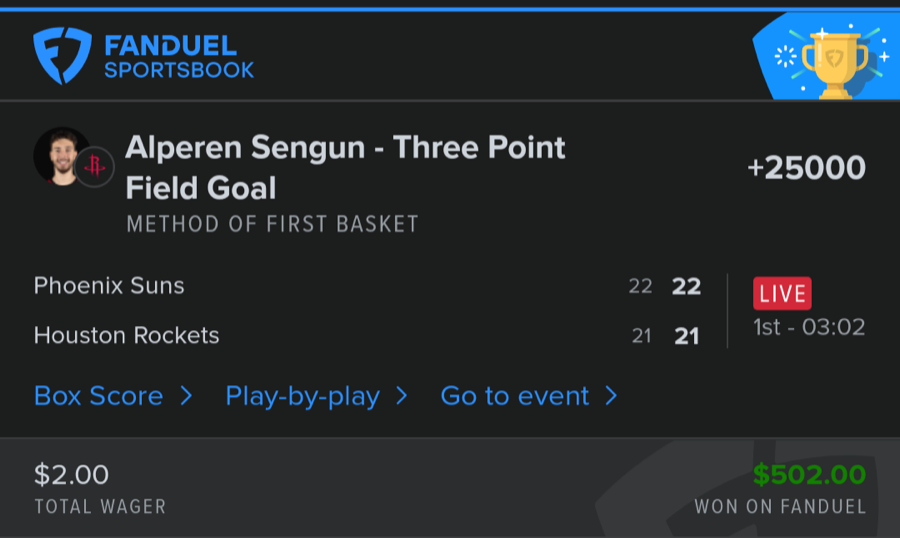Select the Houston Rockets team name
The image size is (900, 538).
[x=126, y=335]
